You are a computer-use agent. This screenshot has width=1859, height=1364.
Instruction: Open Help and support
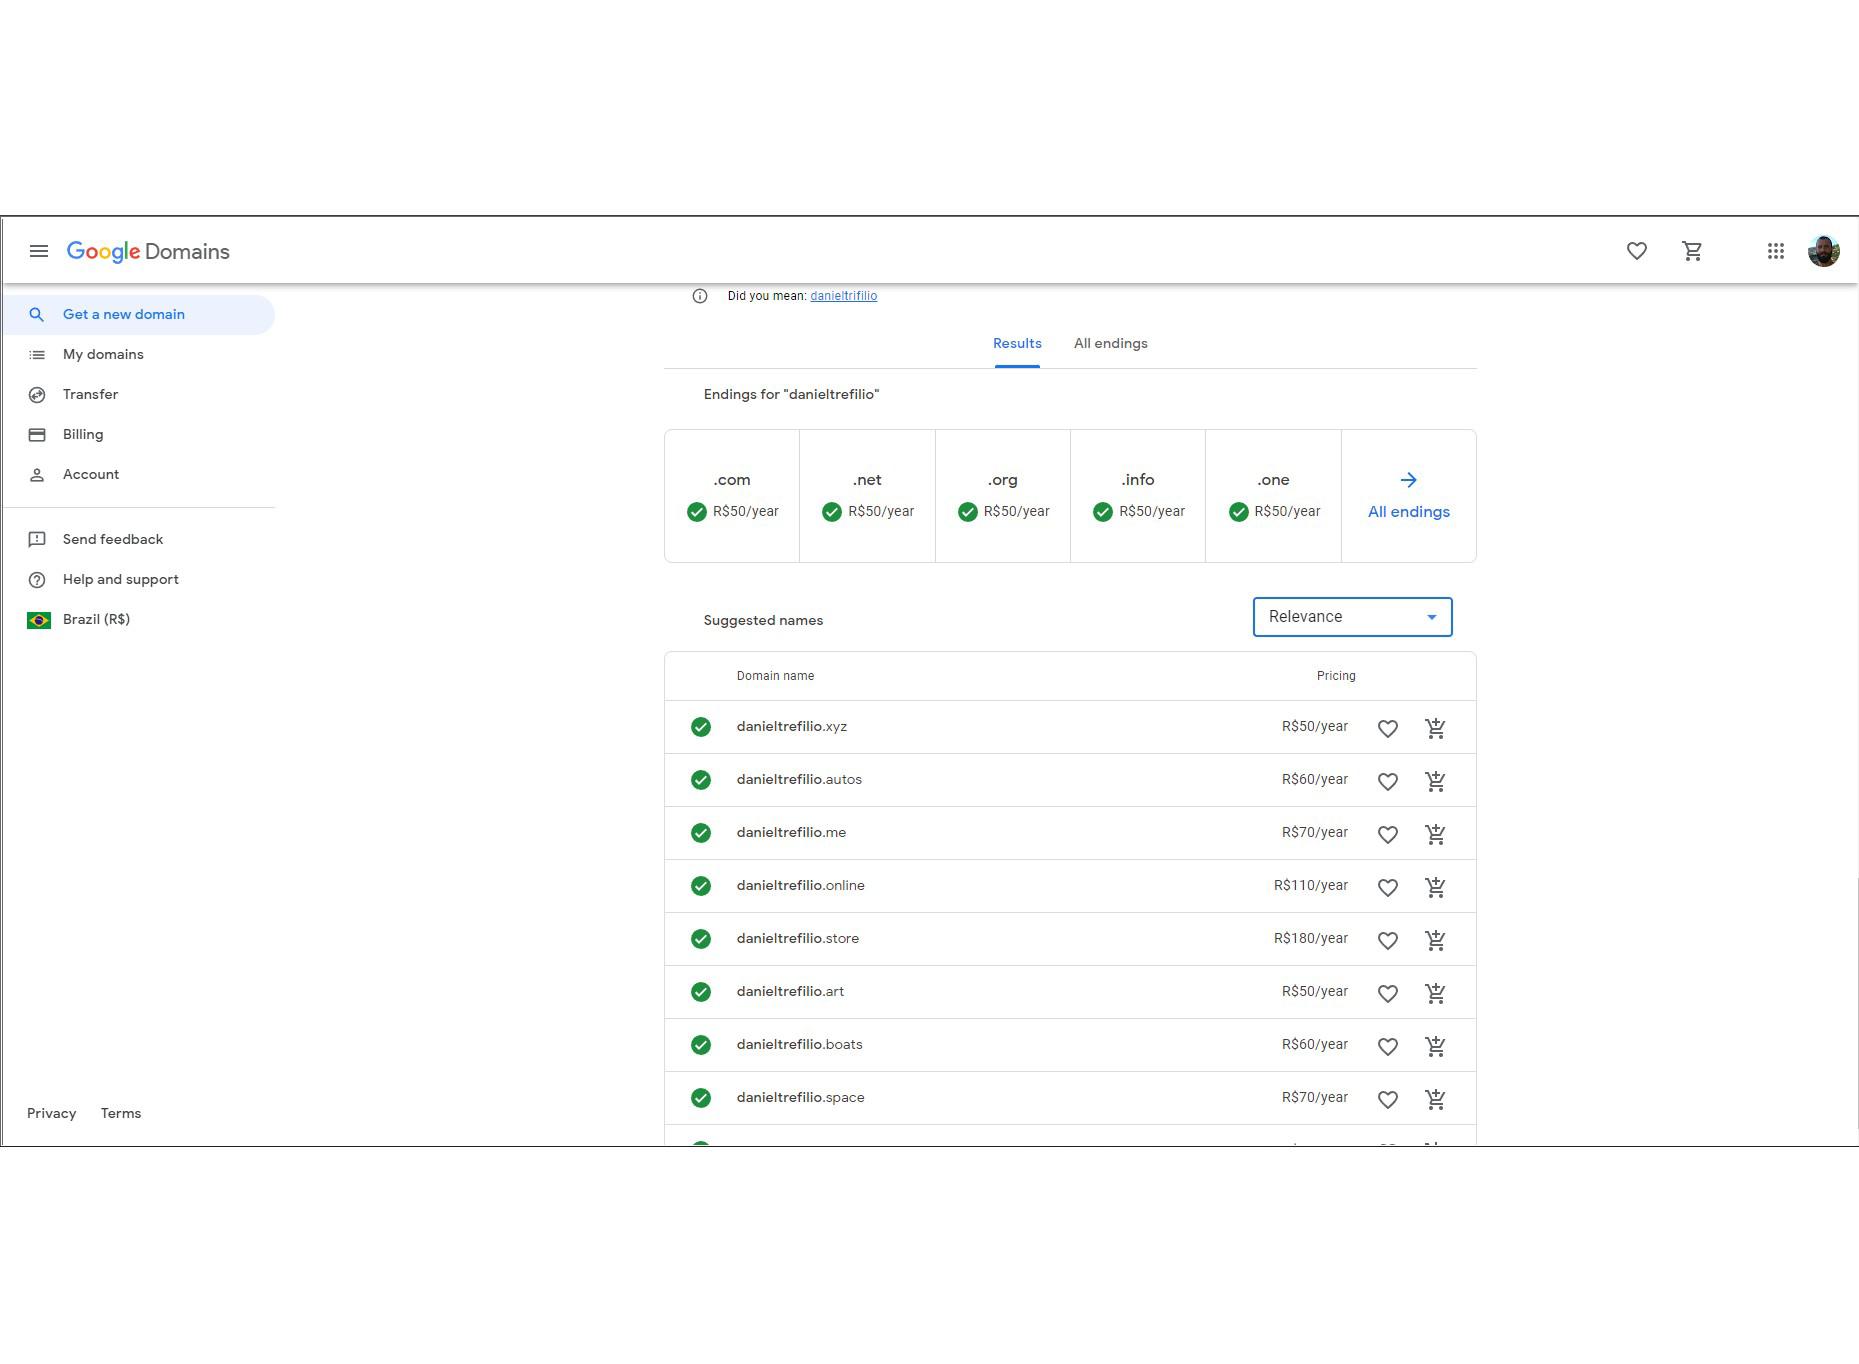coord(138,580)
